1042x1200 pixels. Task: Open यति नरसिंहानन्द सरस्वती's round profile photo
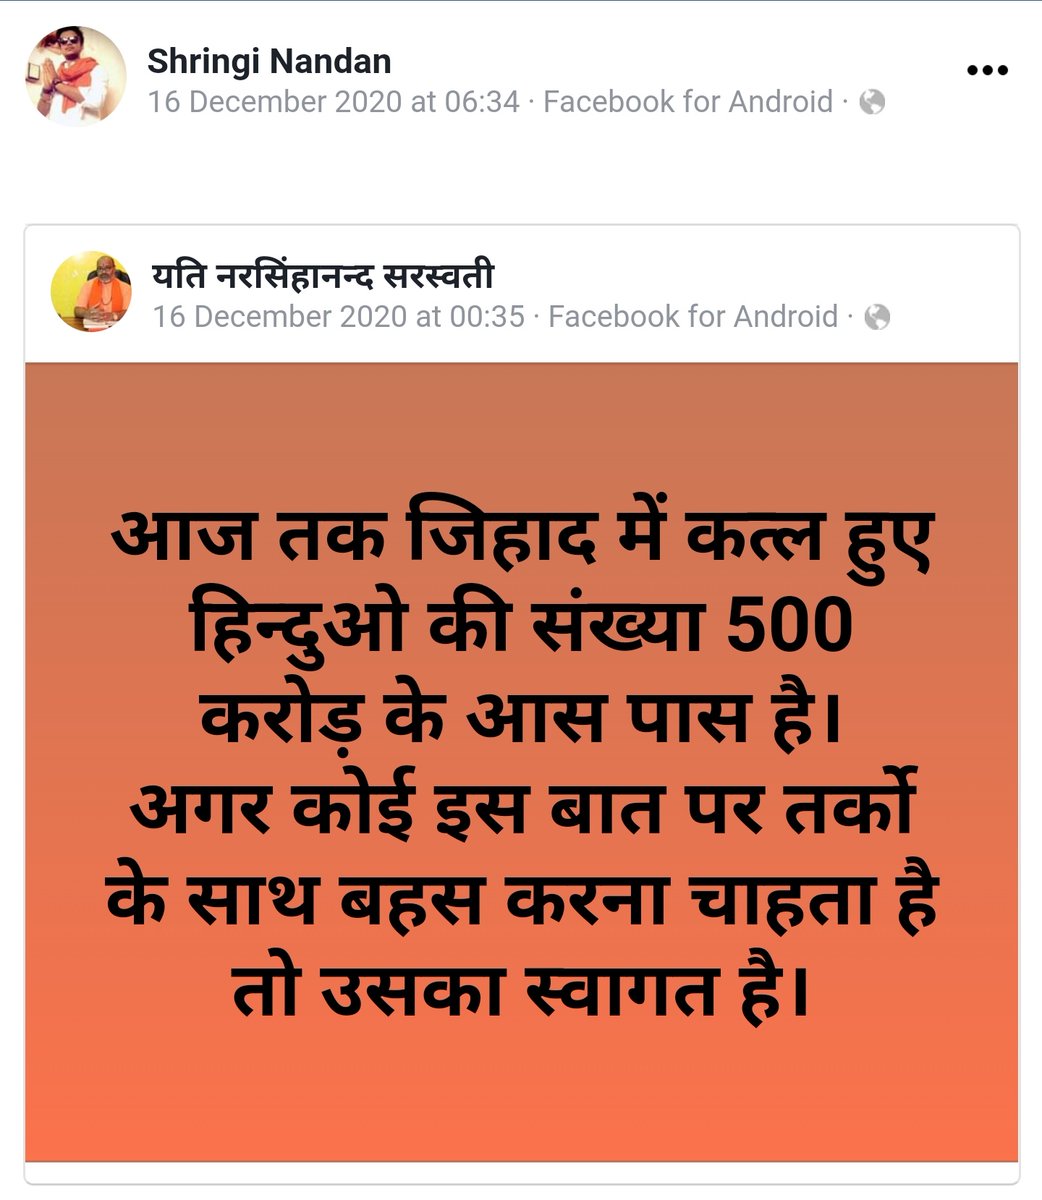(91, 291)
